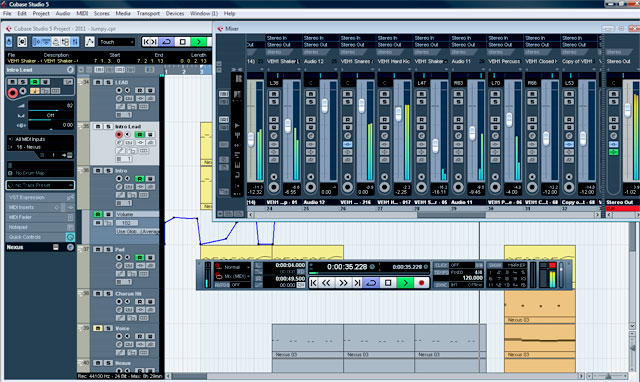Expand the Notepad inspector section

(40, 227)
